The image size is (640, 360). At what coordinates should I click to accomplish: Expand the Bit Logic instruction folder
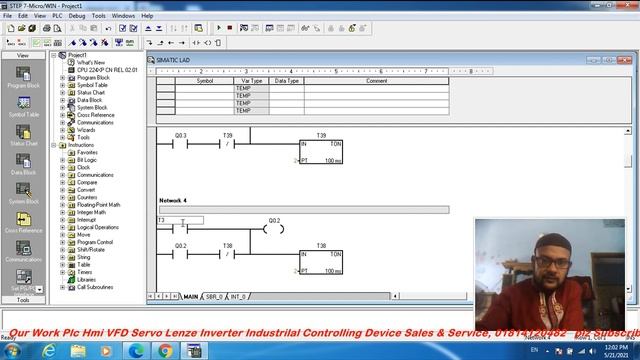62,160
